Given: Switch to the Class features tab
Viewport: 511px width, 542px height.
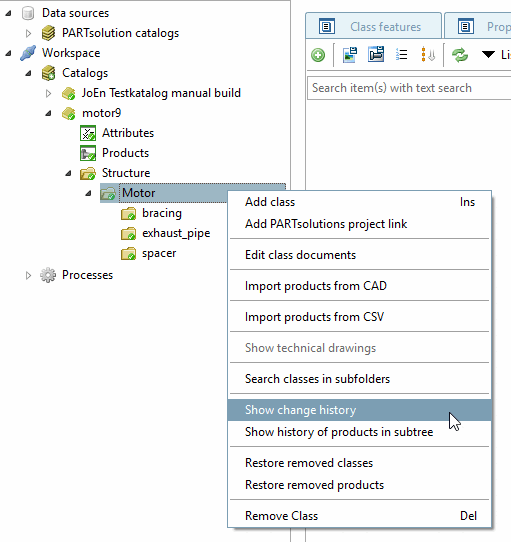Looking at the screenshot, I should [x=373, y=27].
